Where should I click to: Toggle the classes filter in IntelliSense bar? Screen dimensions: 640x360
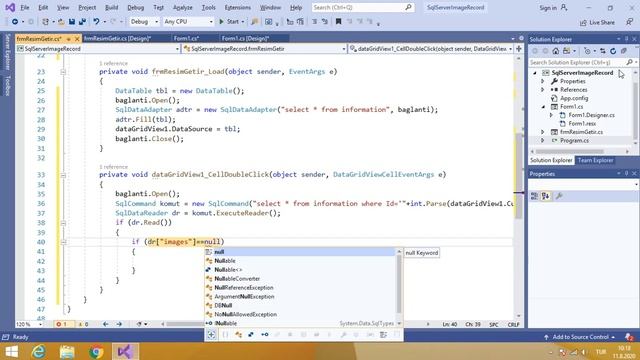tap(238, 335)
